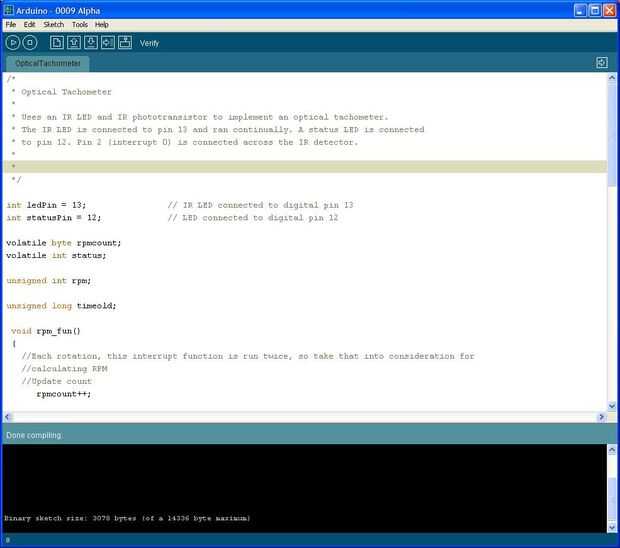Click console scrollbar up arrow
The width and height of the screenshot is (620, 548).
(612, 450)
